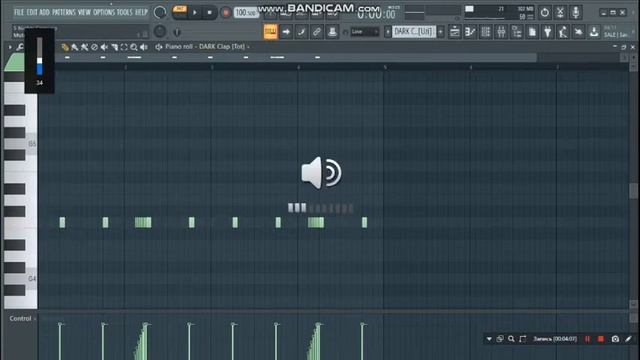Expand the Bandicam dropdown triangle
The image size is (640, 360).
489,339
